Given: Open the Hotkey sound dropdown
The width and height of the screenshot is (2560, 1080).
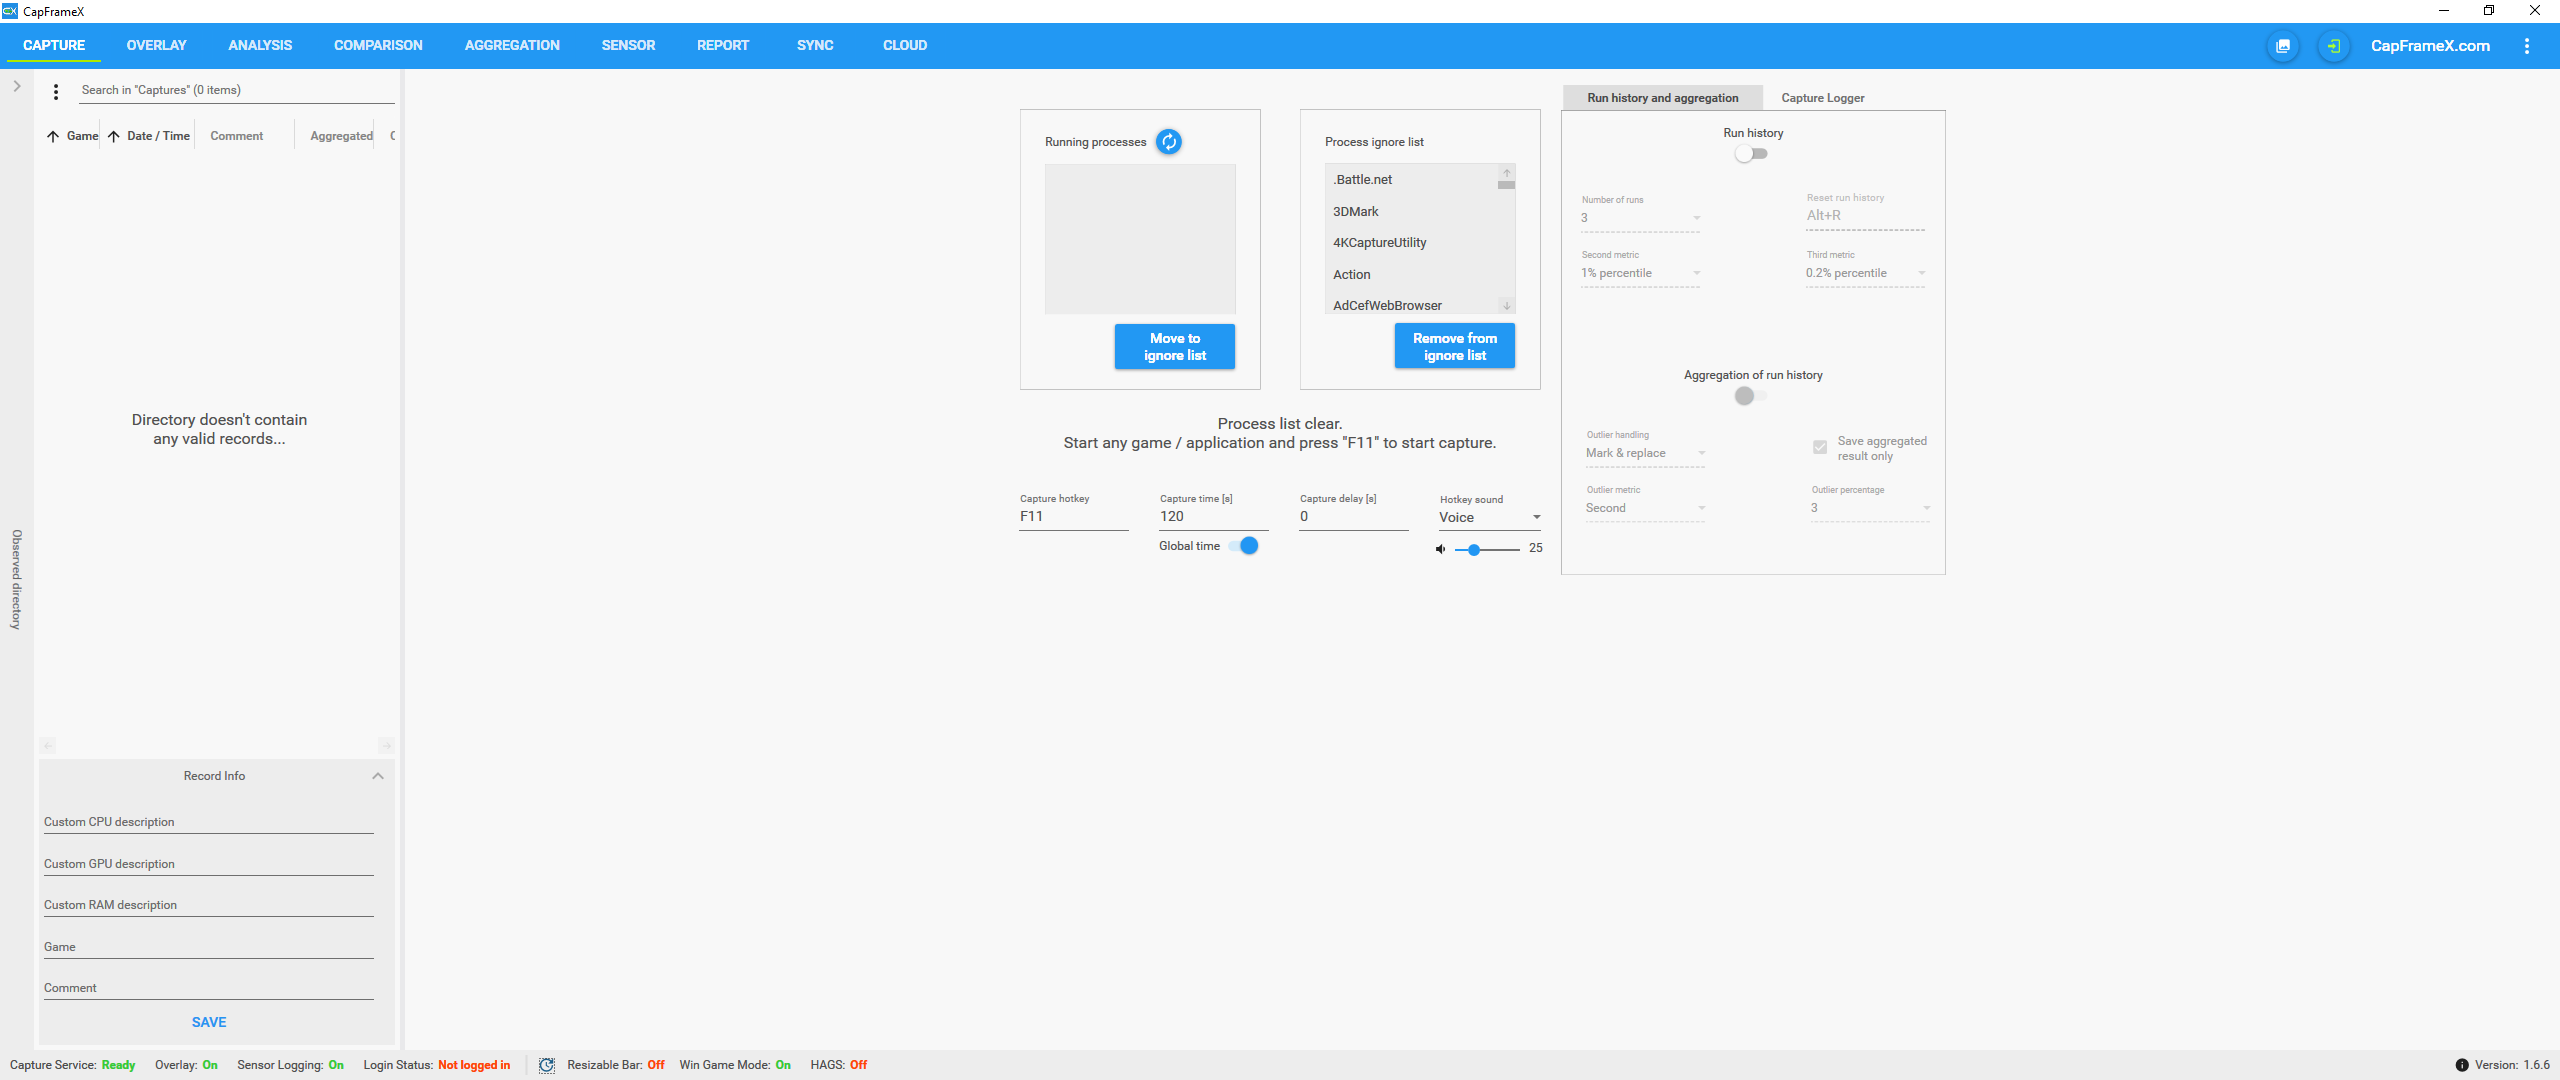Looking at the screenshot, I should [x=1489, y=517].
